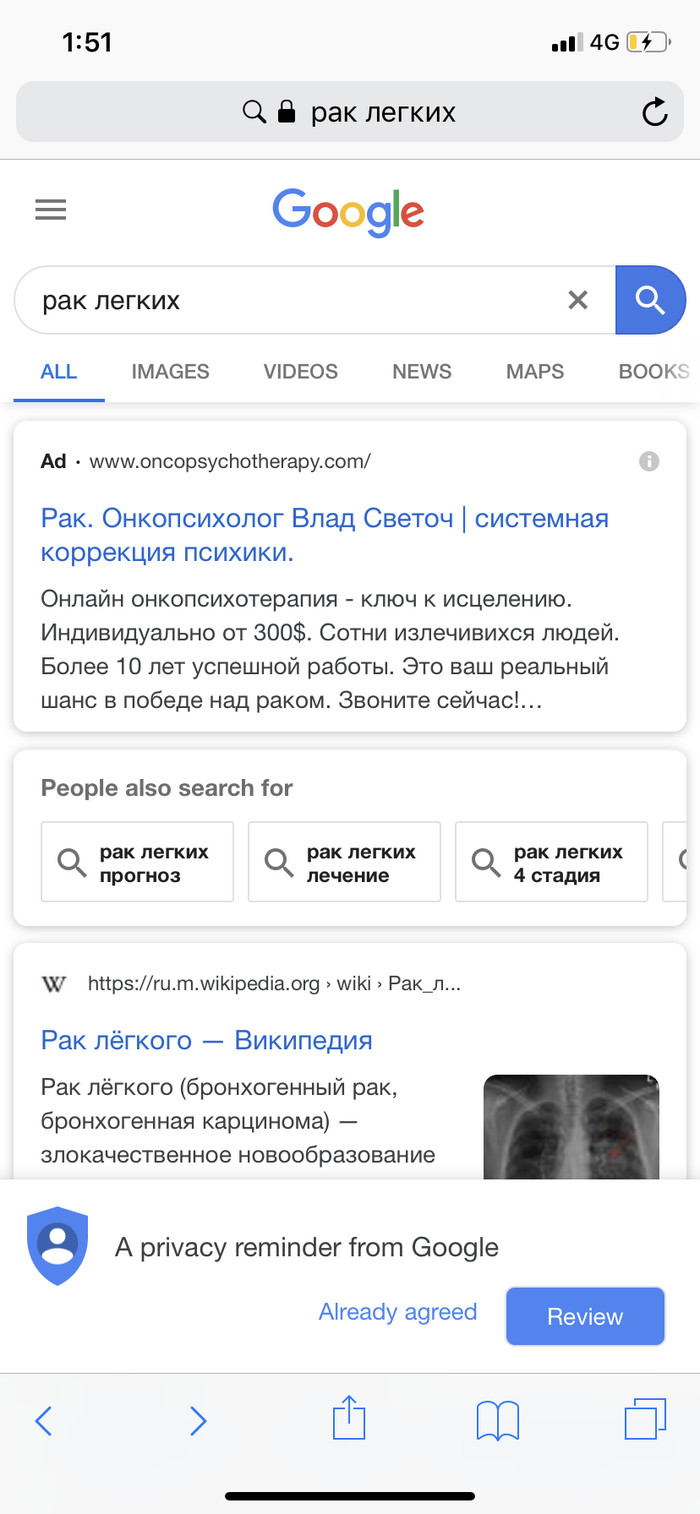
Task: Open the News results tab
Action: (x=421, y=372)
